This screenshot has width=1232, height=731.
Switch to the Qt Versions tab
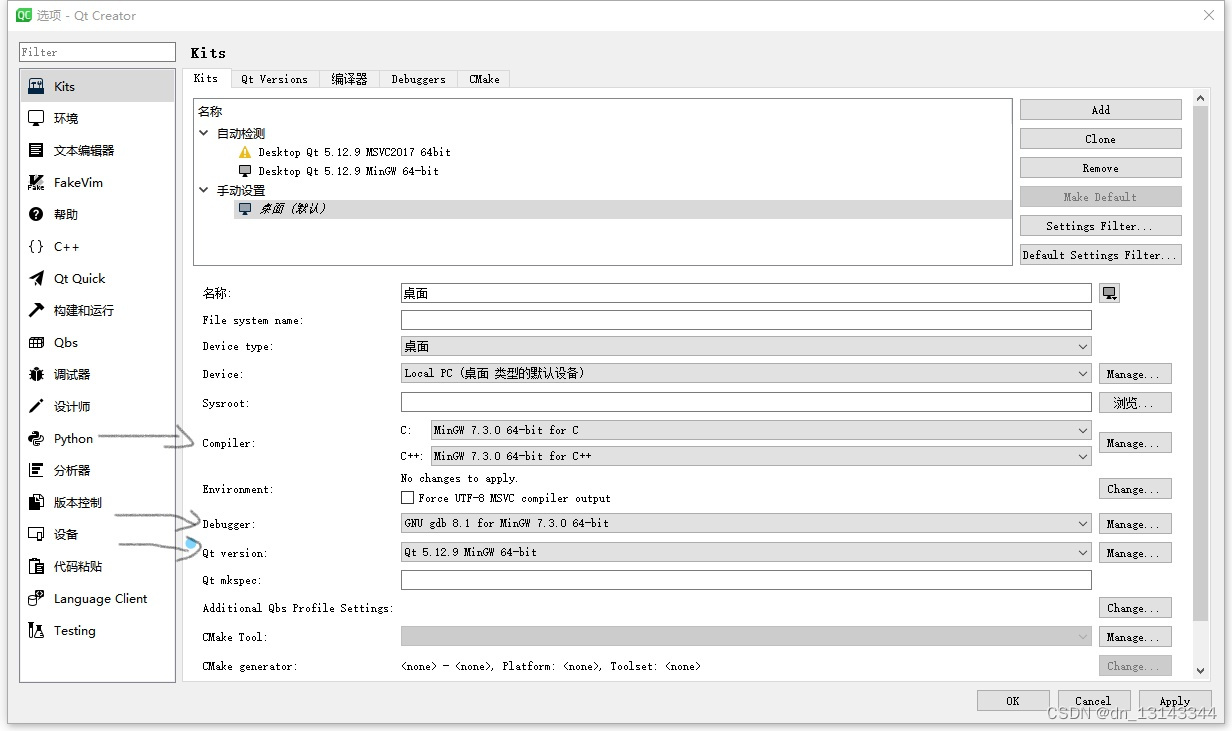[274, 79]
